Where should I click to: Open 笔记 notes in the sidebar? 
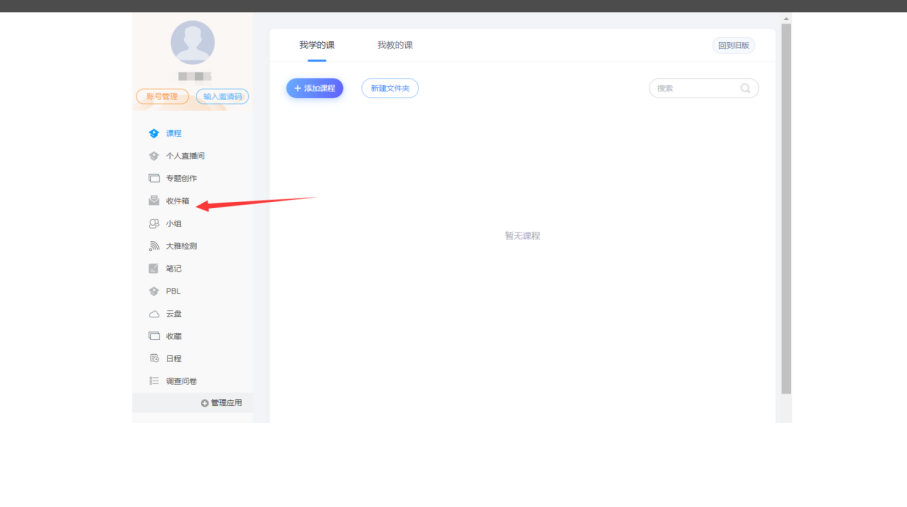[172, 268]
